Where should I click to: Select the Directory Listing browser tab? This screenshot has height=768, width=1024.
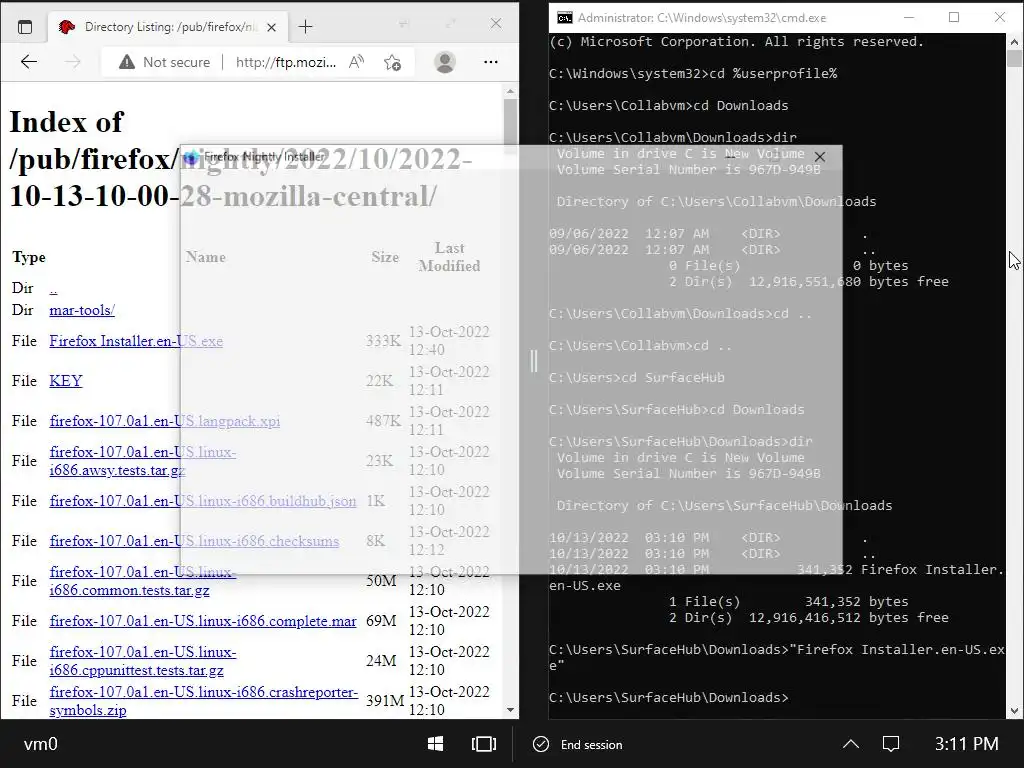(166, 27)
